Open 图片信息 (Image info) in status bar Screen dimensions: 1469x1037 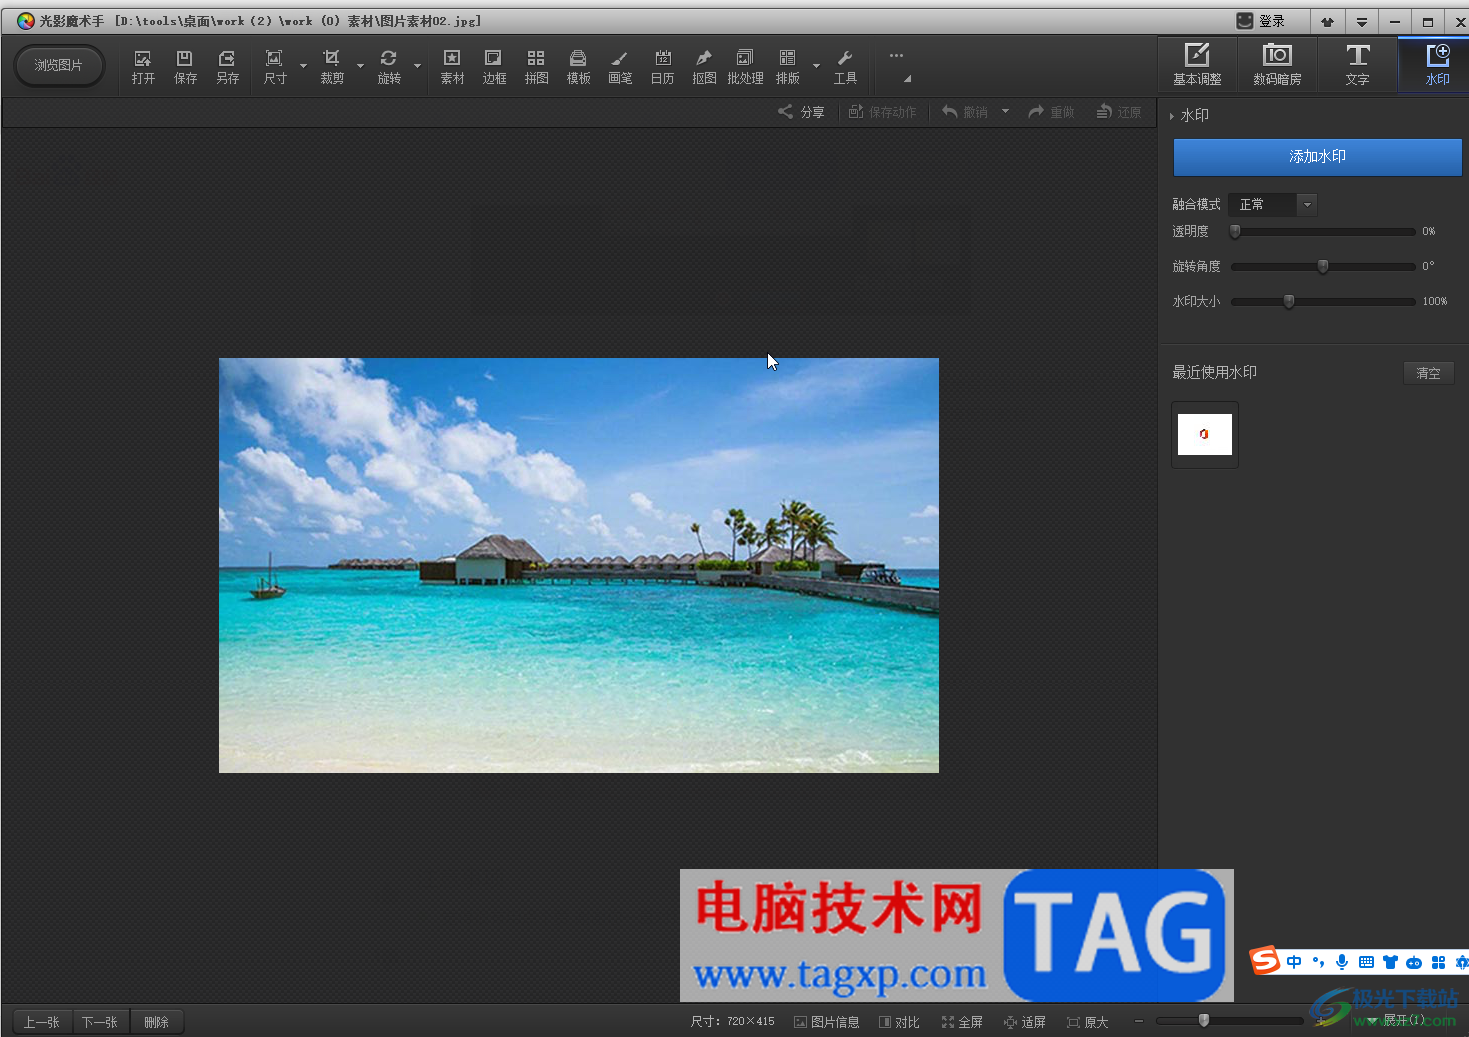point(827,1022)
